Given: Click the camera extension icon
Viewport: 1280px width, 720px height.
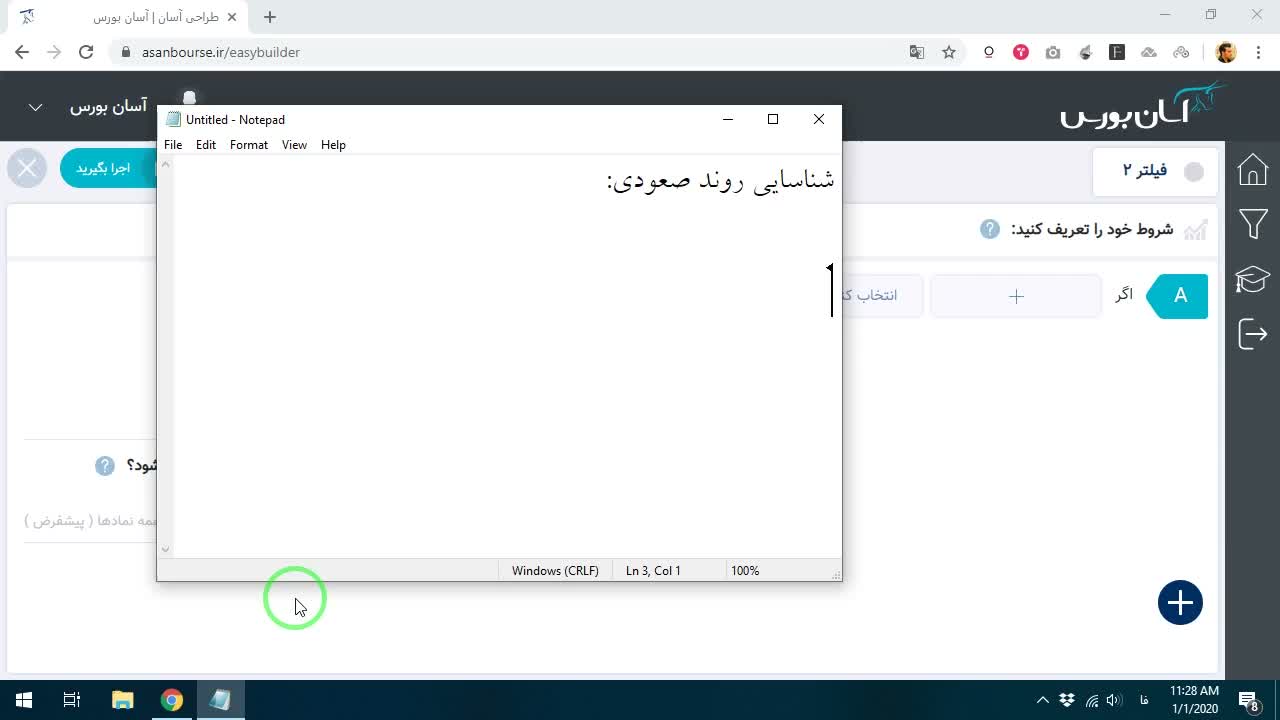Looking at the screenshot, I should (1053, 52).
